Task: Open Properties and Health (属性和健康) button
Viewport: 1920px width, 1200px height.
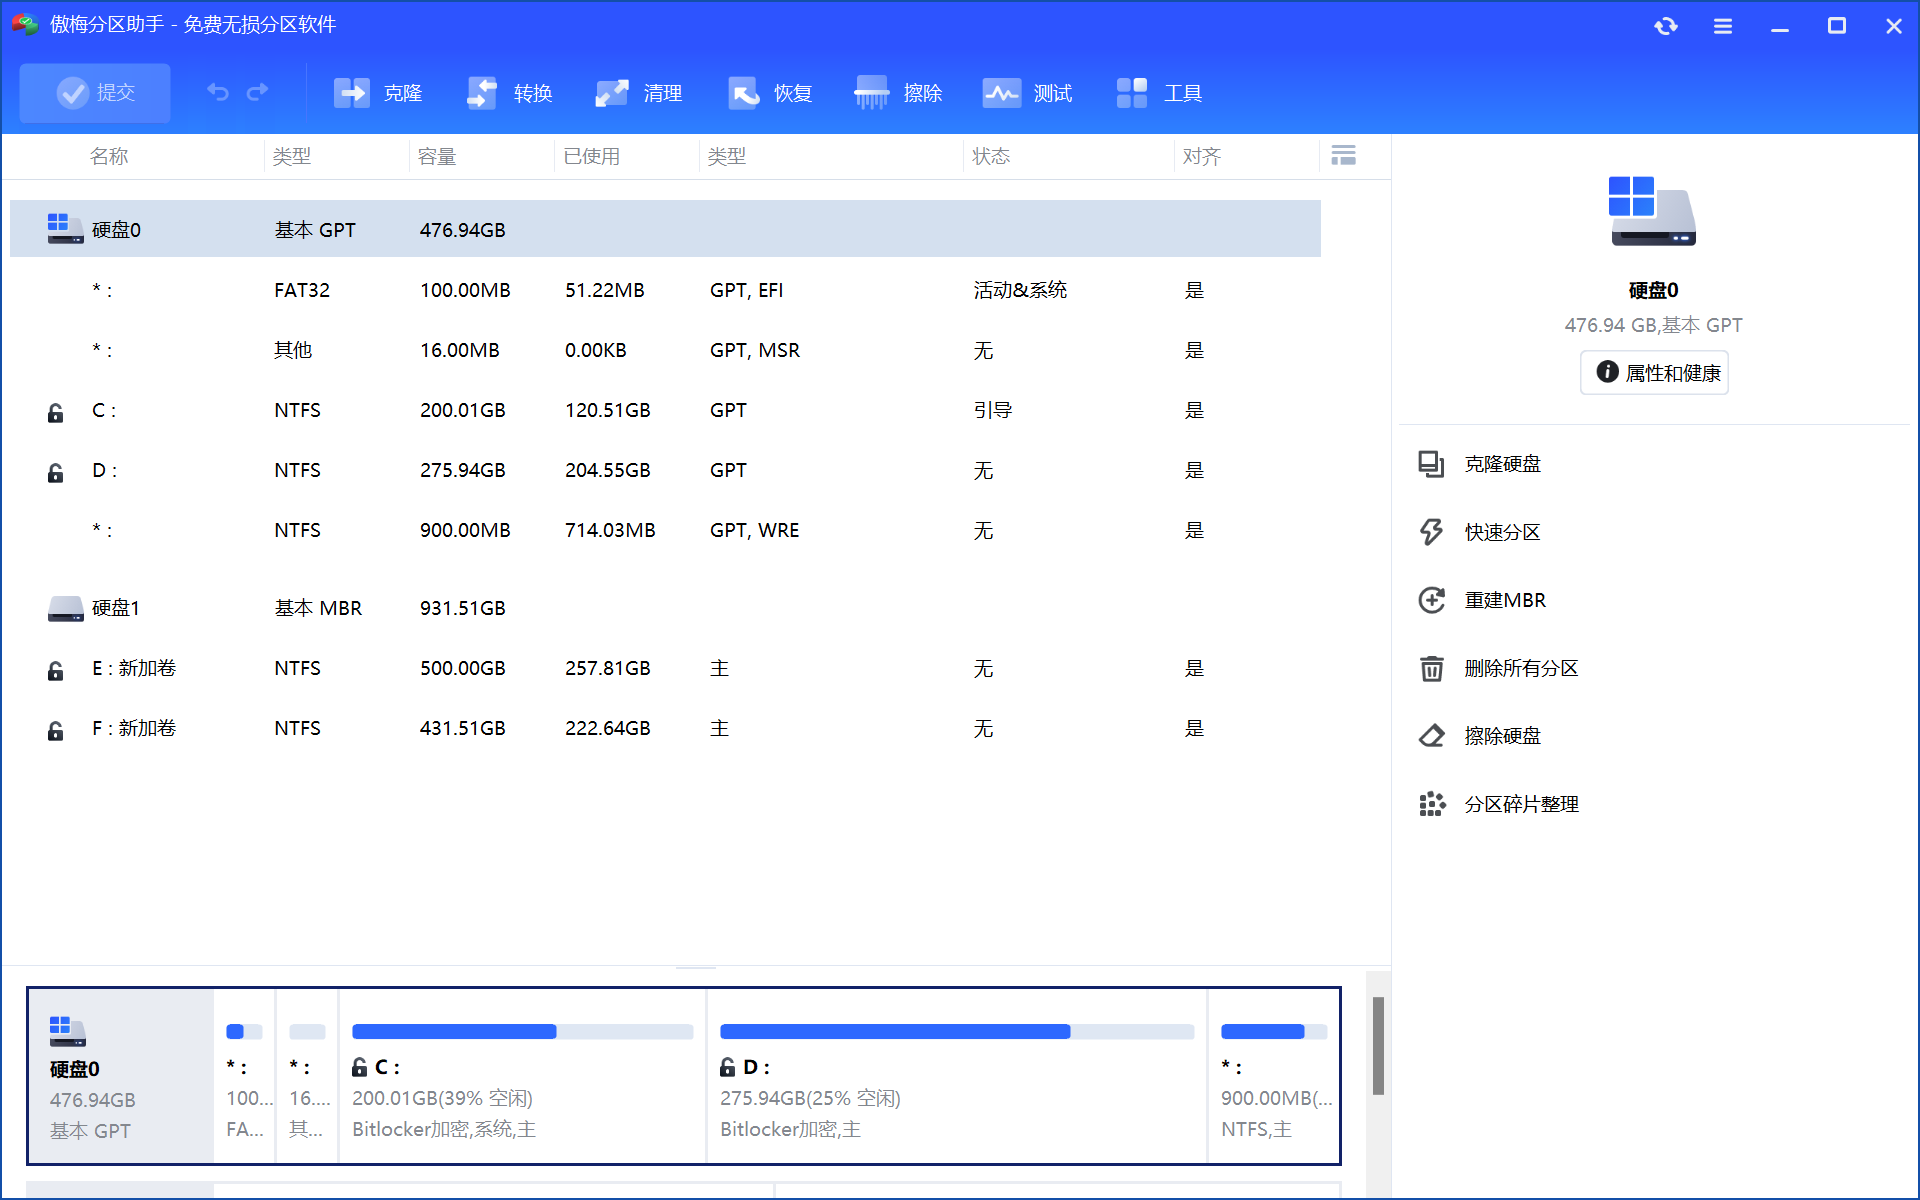Action: (1654, 373)
